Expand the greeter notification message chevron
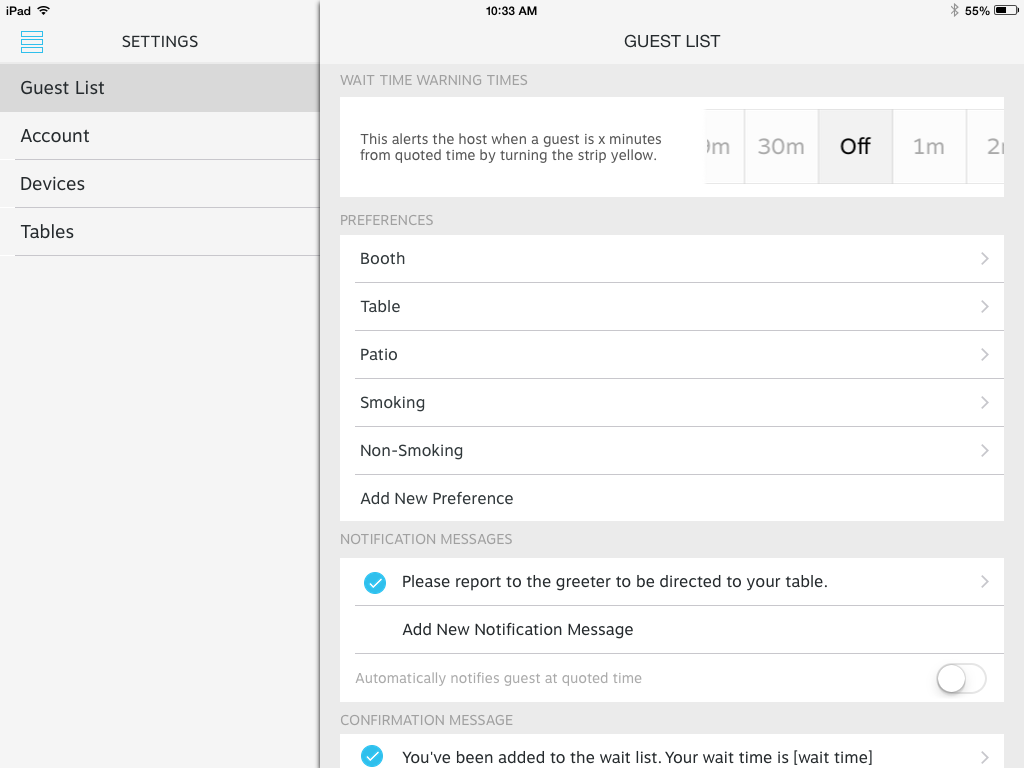This screenshot has width=1024, height=768. point(984,582)
